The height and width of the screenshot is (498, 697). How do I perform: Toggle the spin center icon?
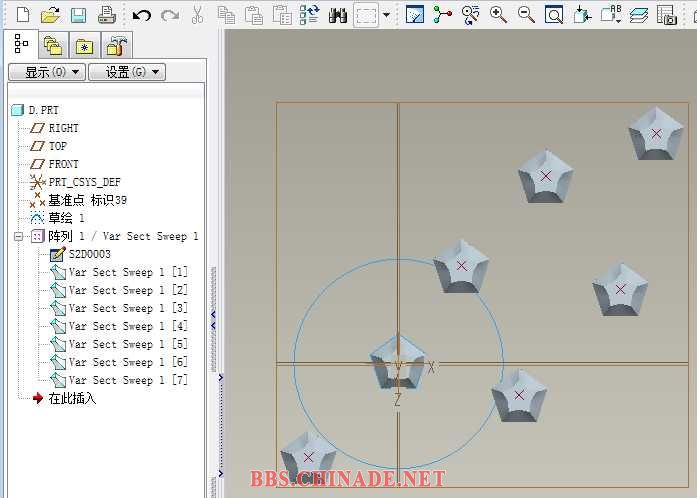(x=443, y=15)
